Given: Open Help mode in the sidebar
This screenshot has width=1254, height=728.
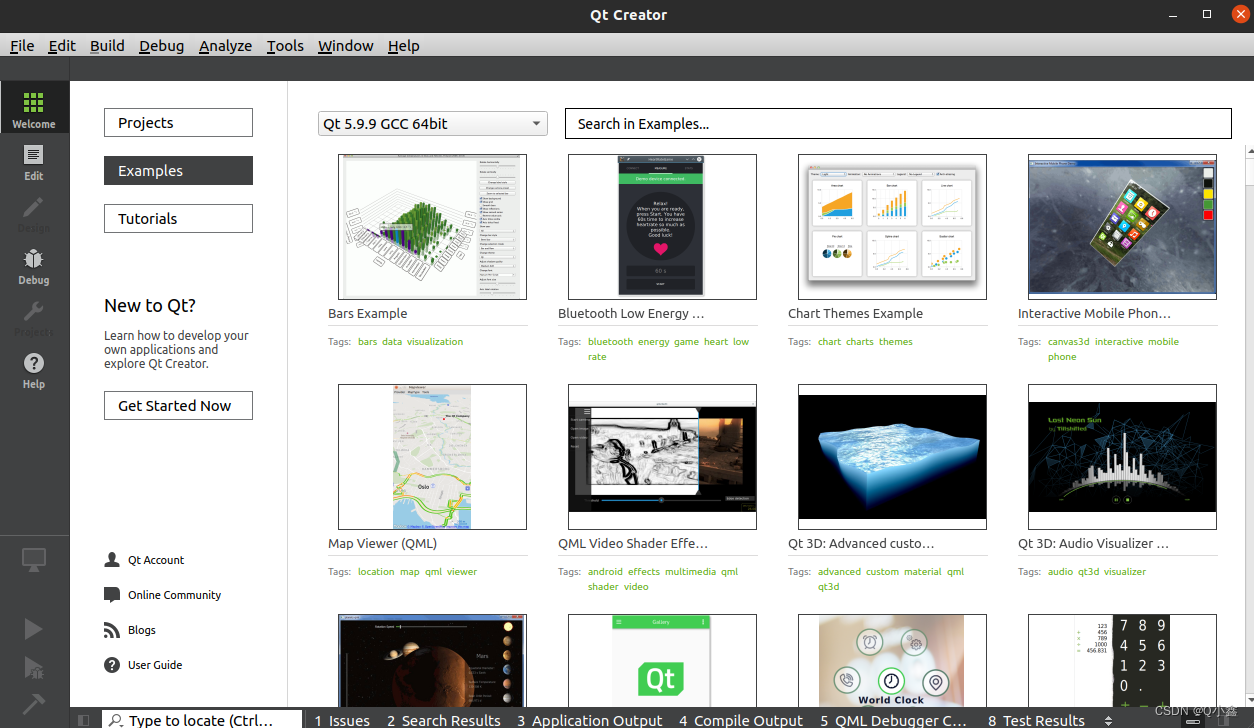Looking at the screenshot, I should pos(33,370).
